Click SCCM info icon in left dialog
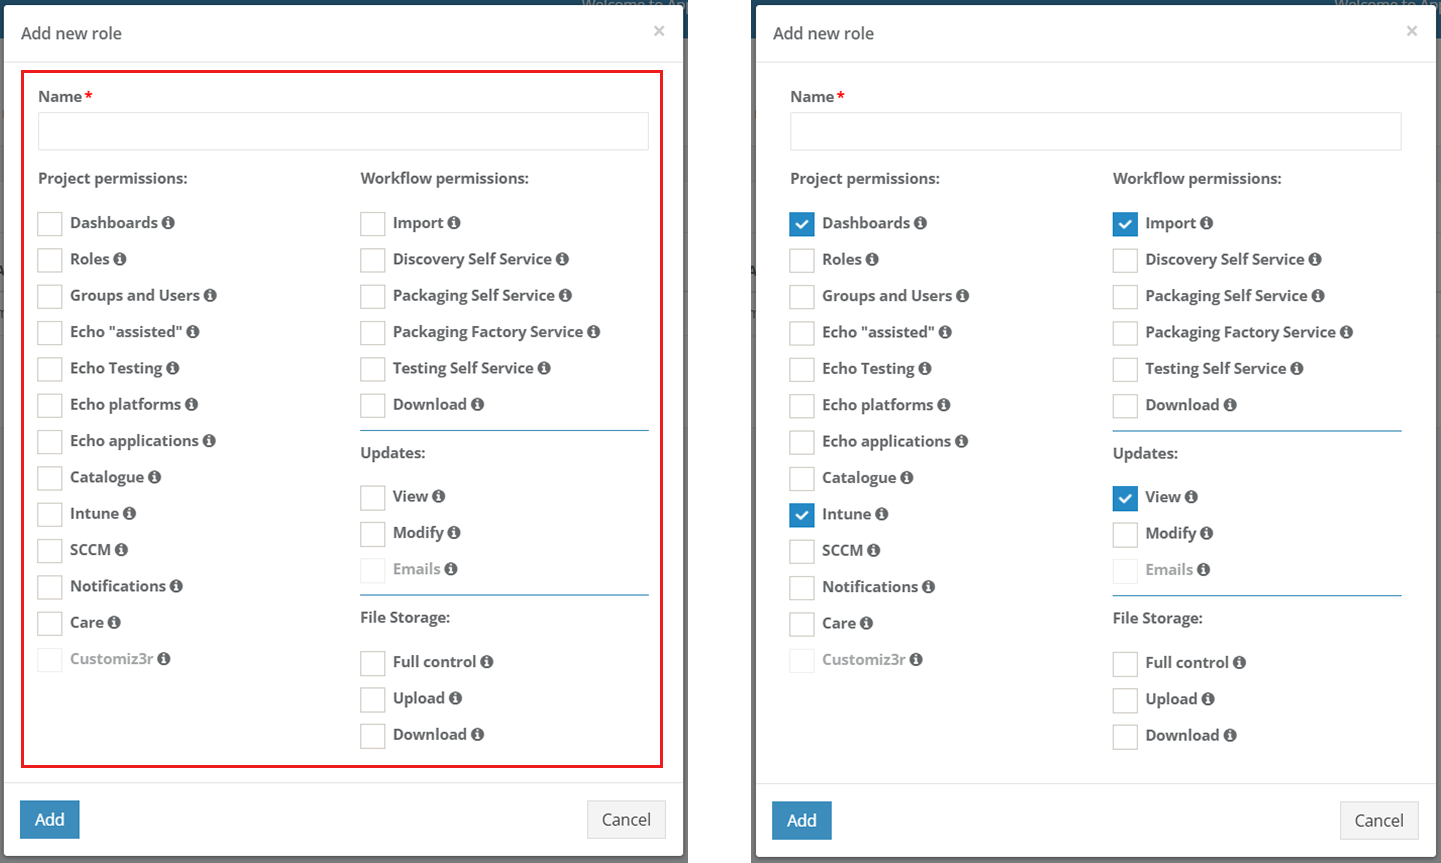1441x863 pixels. (121, 550)
